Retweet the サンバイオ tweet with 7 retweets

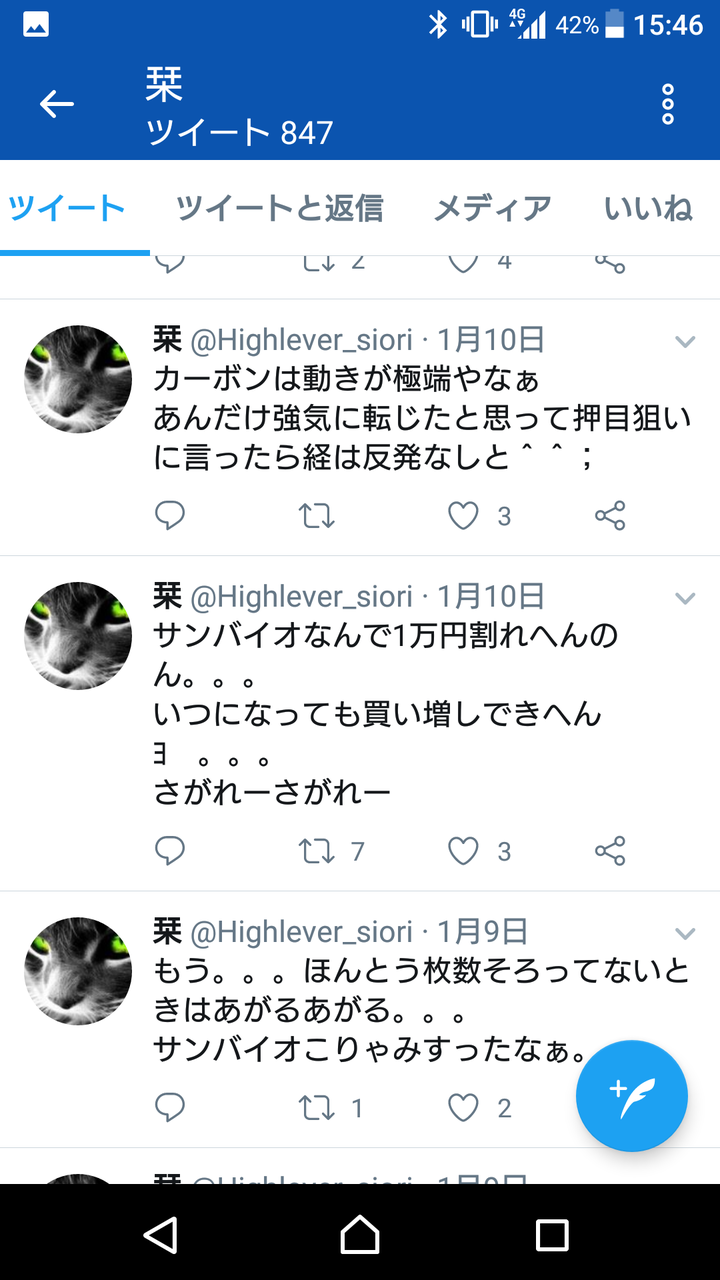coord(317,851)
